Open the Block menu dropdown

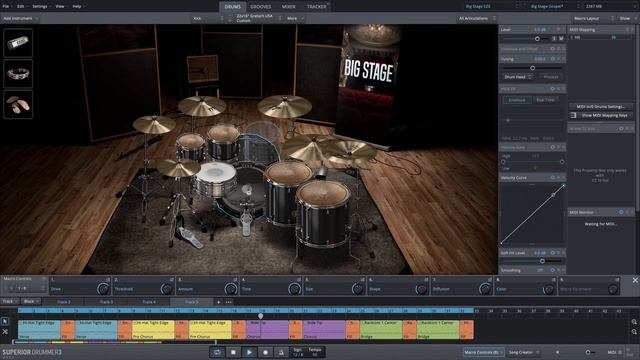coord(31,302)
